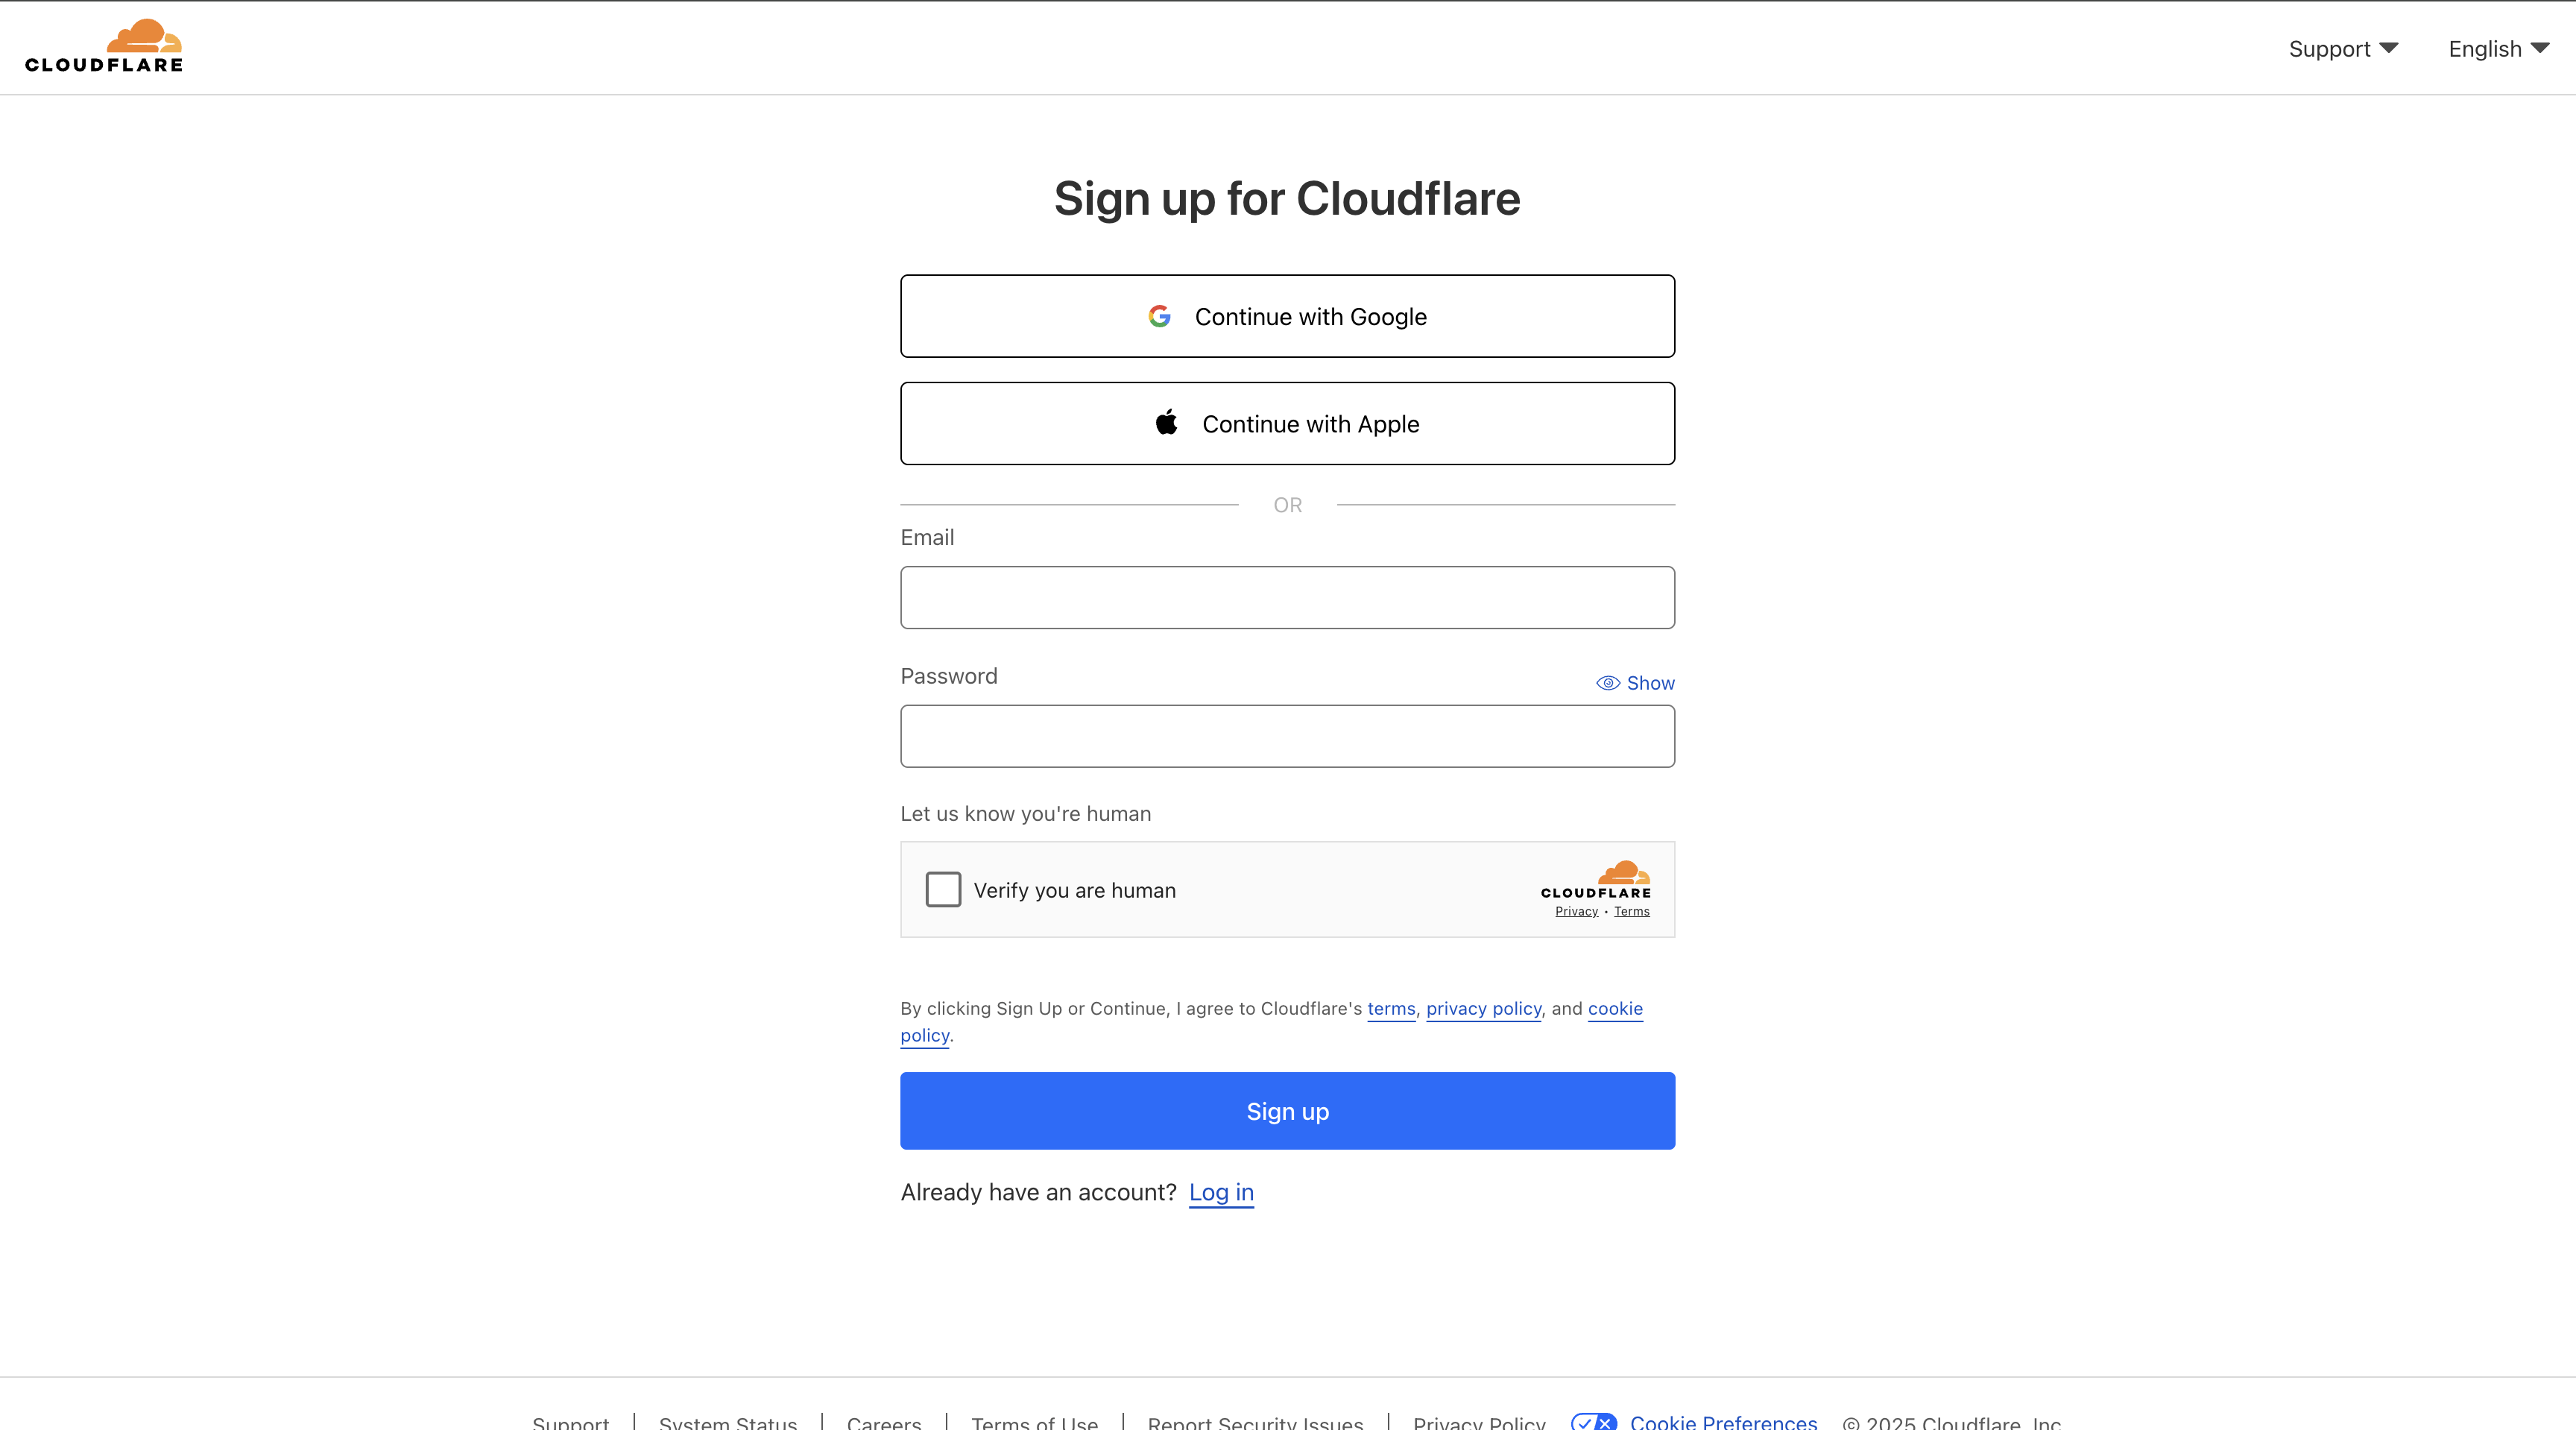
Task: Open the privacy policy link
Action: click(x=1483, y=1009)
